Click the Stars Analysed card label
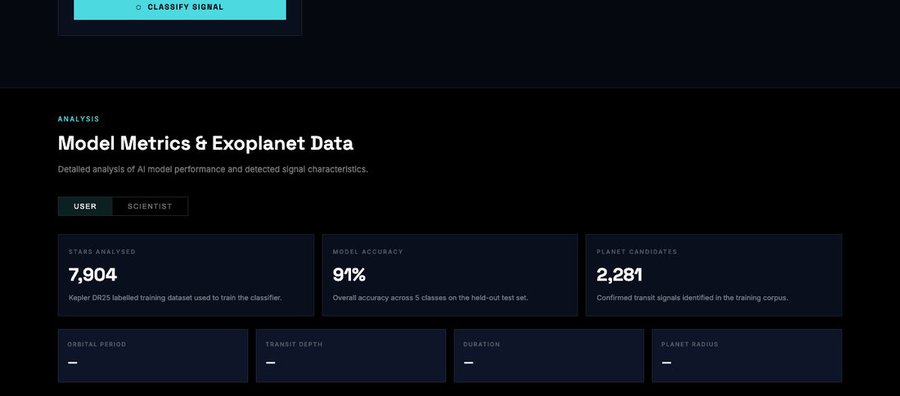The image size is (900, 396). [102, 252]
